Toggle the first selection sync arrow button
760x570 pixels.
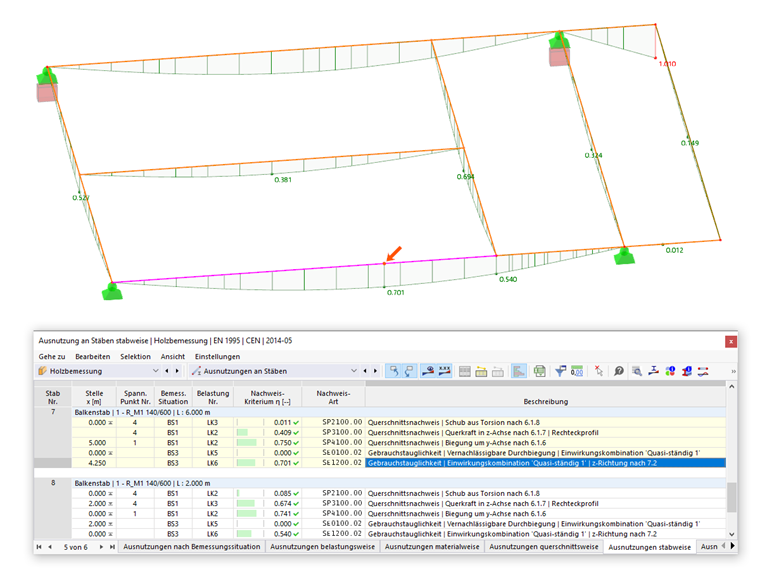click(x=395, y=371)
